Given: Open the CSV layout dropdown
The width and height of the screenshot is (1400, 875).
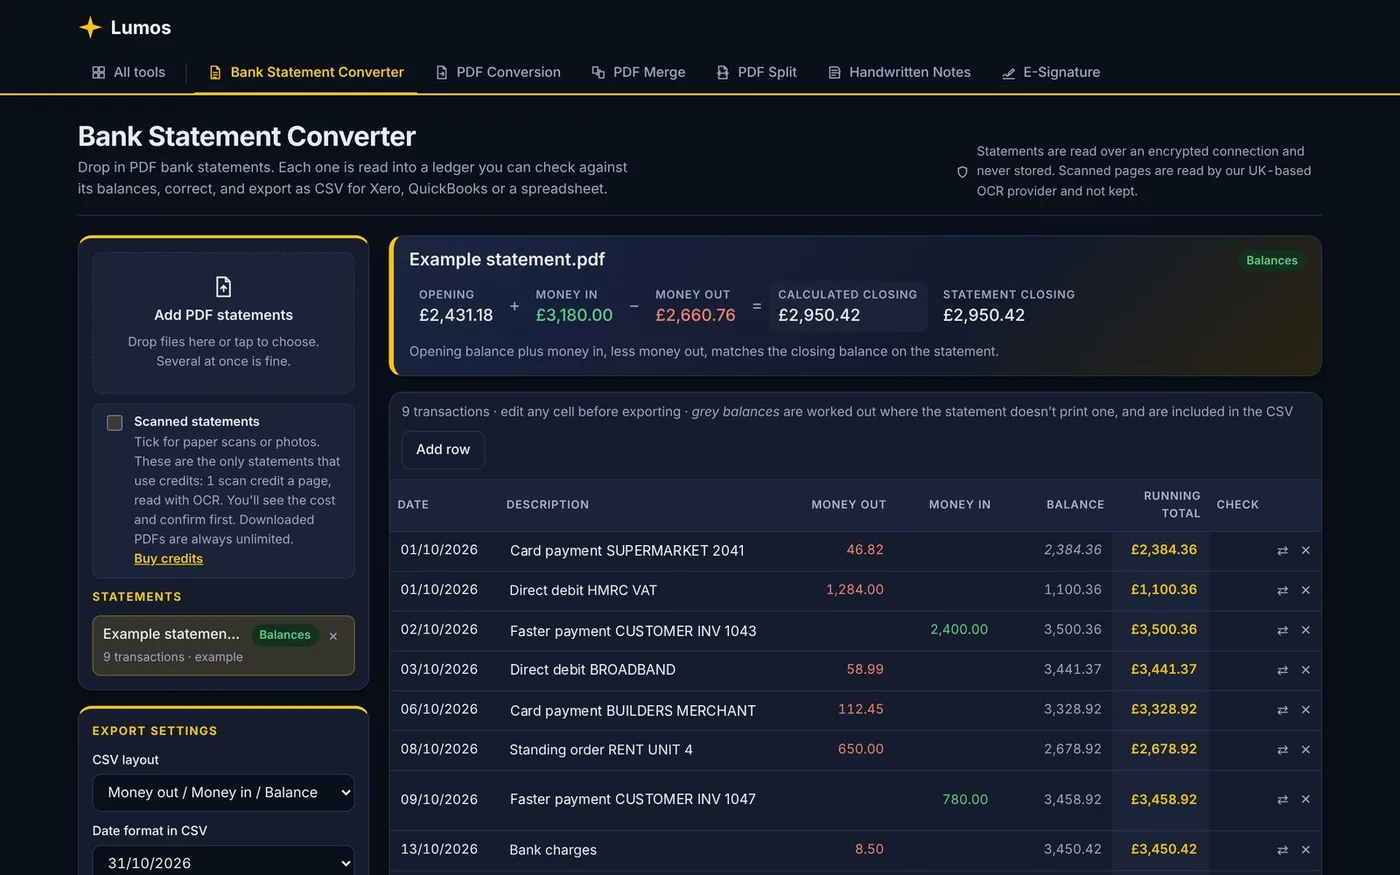Looking at the screenshot, I should click(x=223, y=792).
